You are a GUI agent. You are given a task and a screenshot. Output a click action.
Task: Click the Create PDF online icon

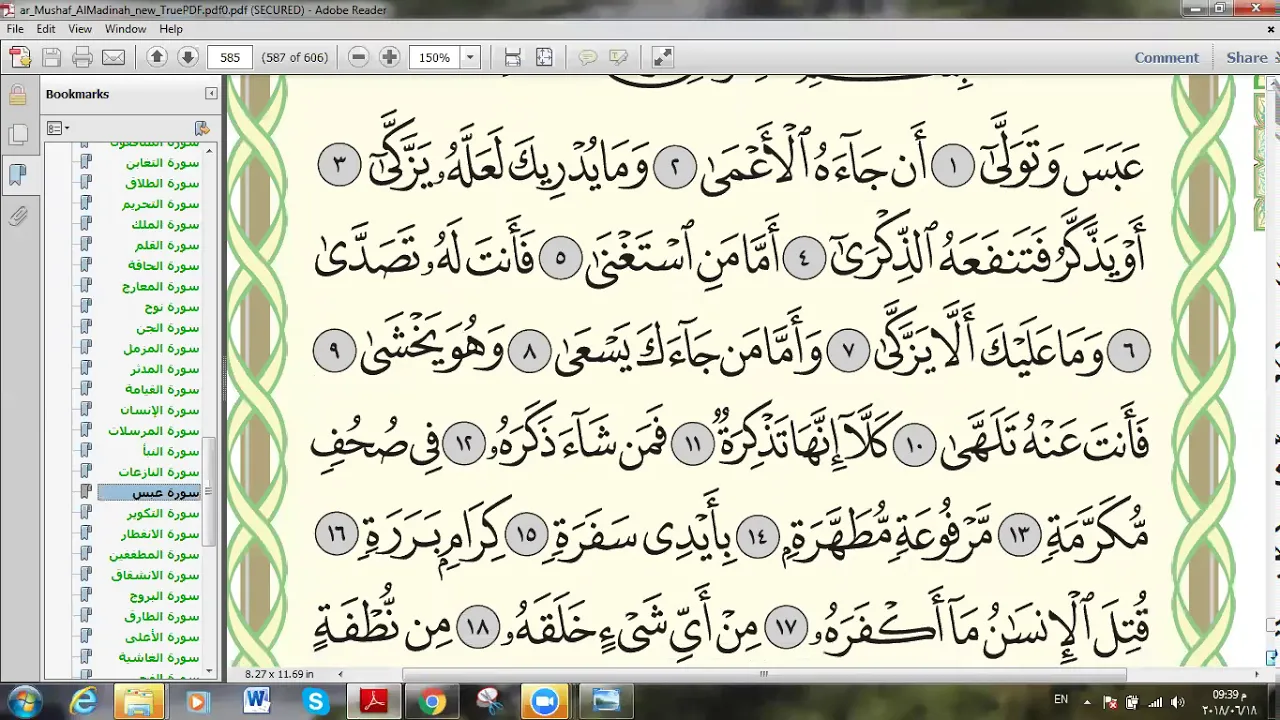click(18, 57)
